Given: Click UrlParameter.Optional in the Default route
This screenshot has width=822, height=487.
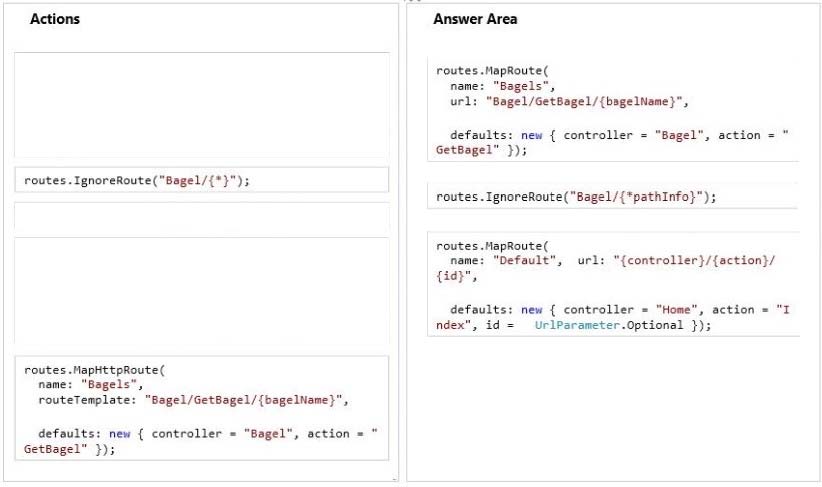Looking at the screenshot, I should coord(609,325).
